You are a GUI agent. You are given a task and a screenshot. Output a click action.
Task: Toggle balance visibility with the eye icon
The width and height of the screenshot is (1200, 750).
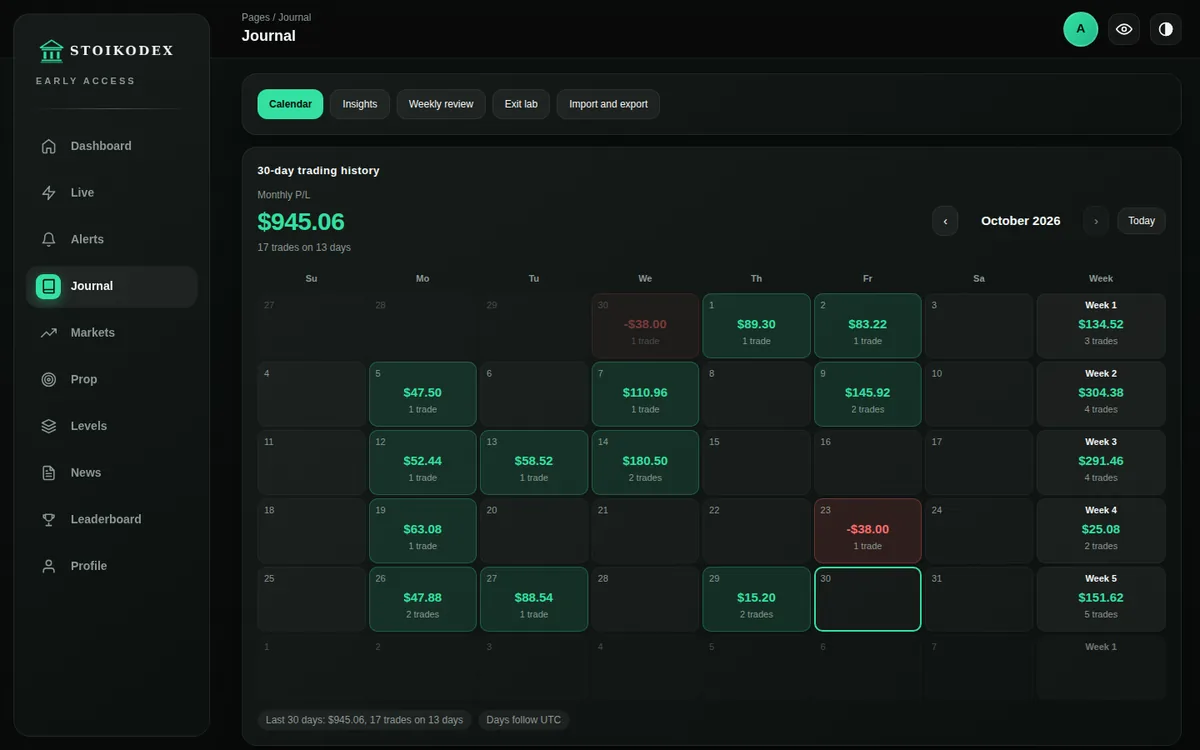click(1124, 29)
